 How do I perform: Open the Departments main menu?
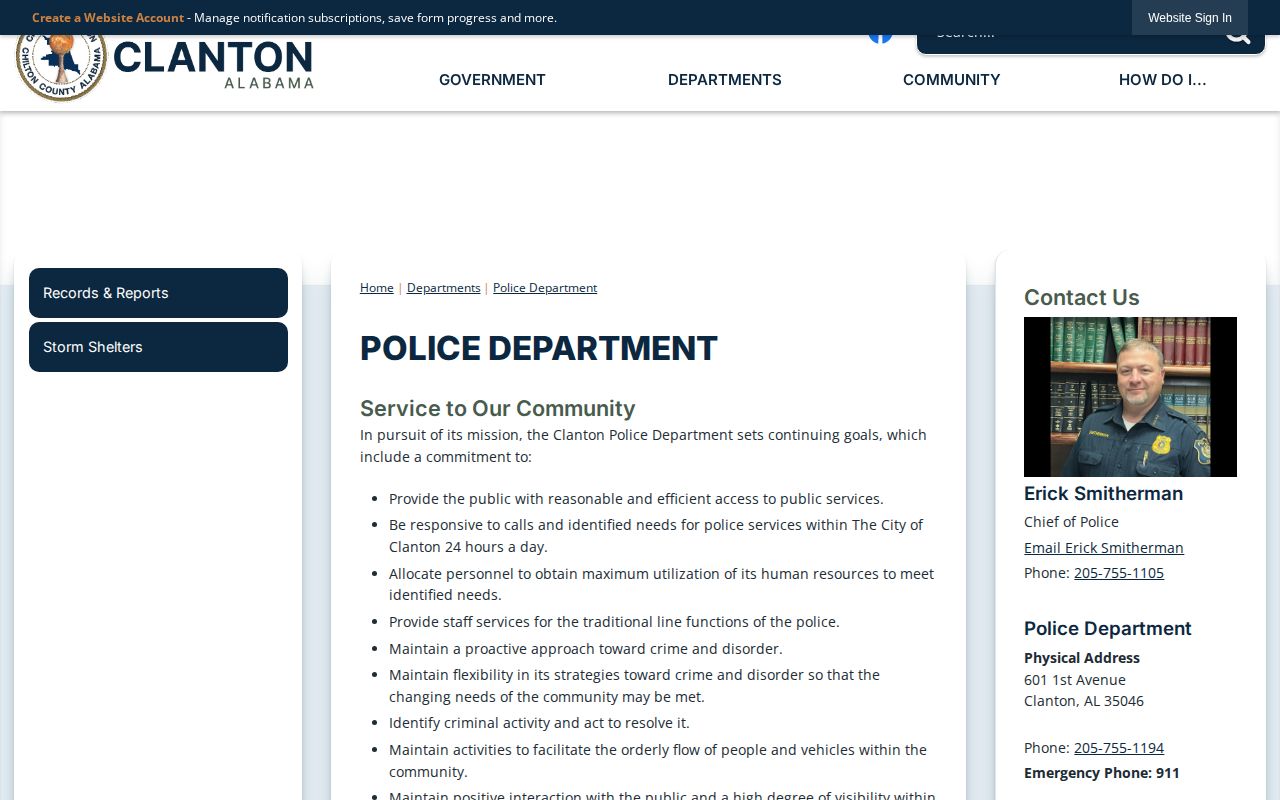(725, 80)
